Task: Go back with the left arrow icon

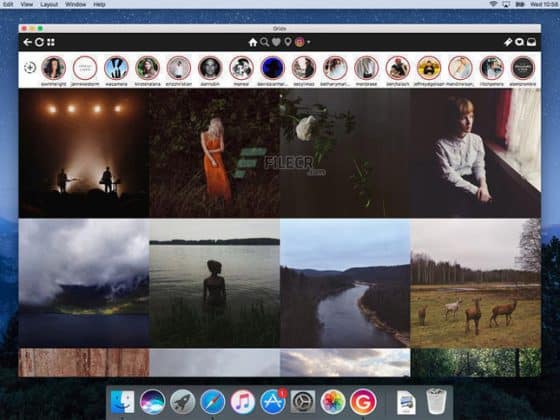Action: [28, 42]
